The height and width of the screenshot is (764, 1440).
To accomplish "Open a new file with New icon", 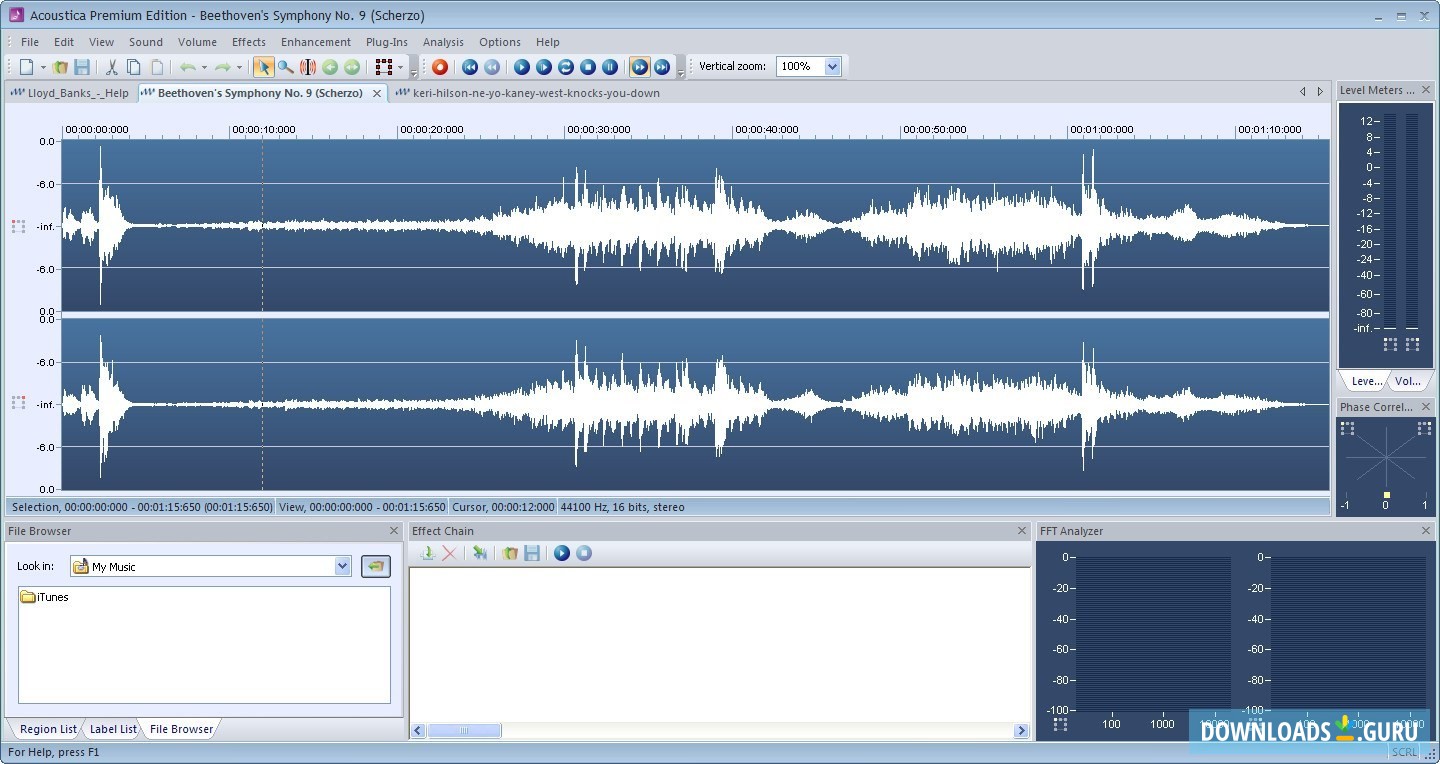I will (27, 67).
